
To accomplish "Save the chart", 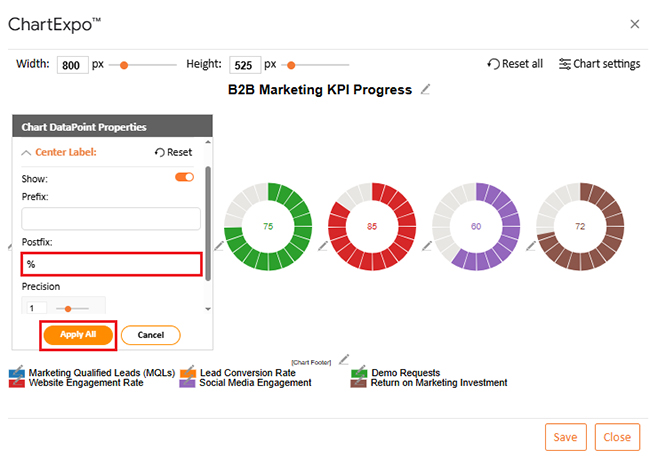I will coord(565,437).
